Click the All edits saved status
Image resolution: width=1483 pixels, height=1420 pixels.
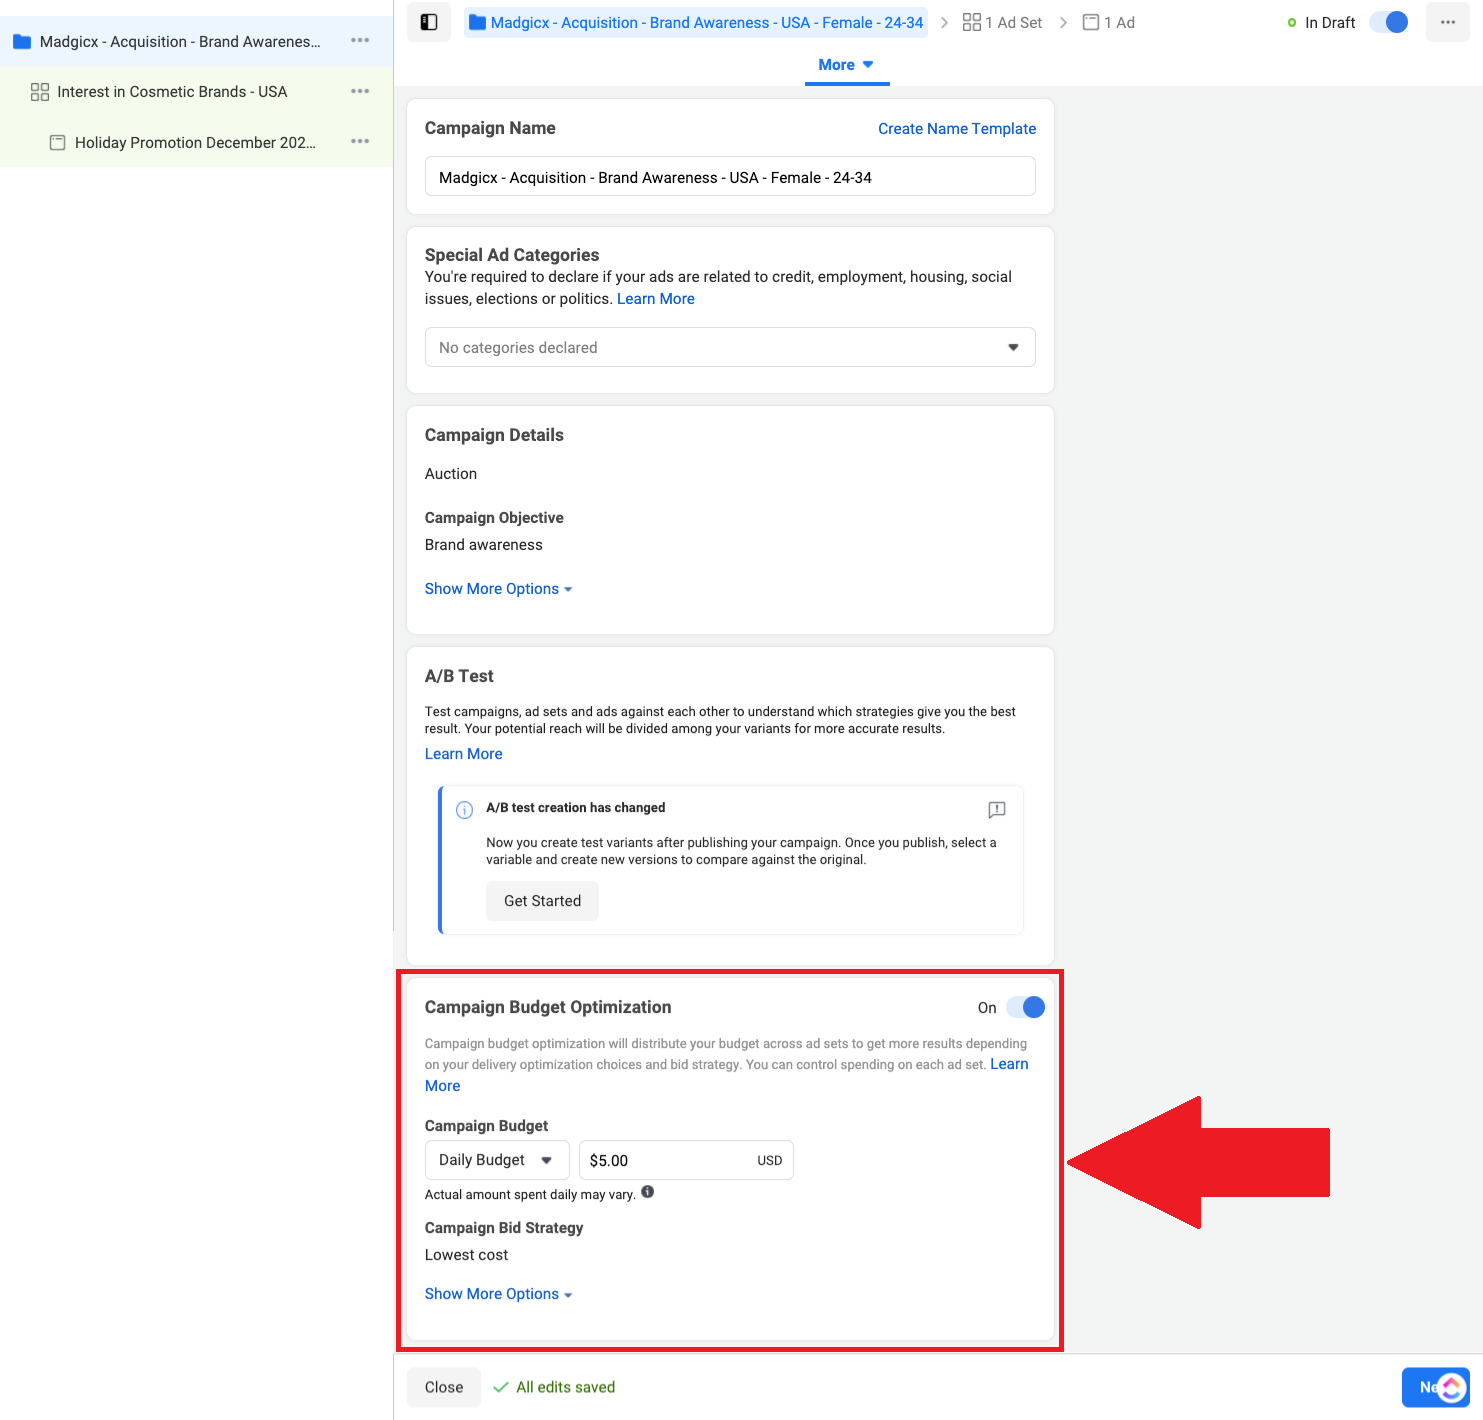click(554, 1387)
